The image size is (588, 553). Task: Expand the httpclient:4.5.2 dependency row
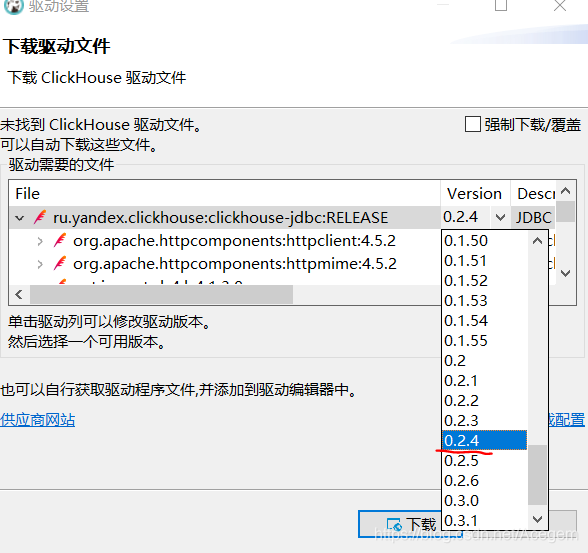40,241
